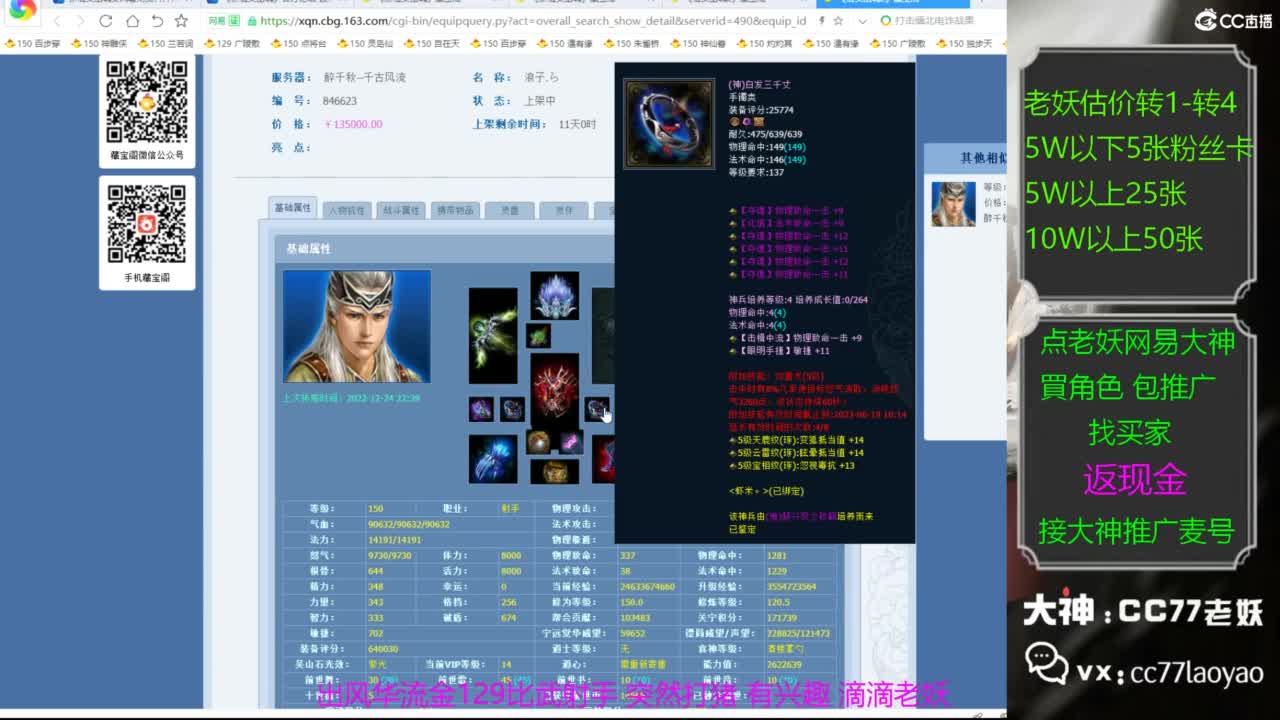Image resolution: width=1280 pixels, height=720 pixels.
Task: Click the small green item icon under headgear
Action: coord(538,336)
